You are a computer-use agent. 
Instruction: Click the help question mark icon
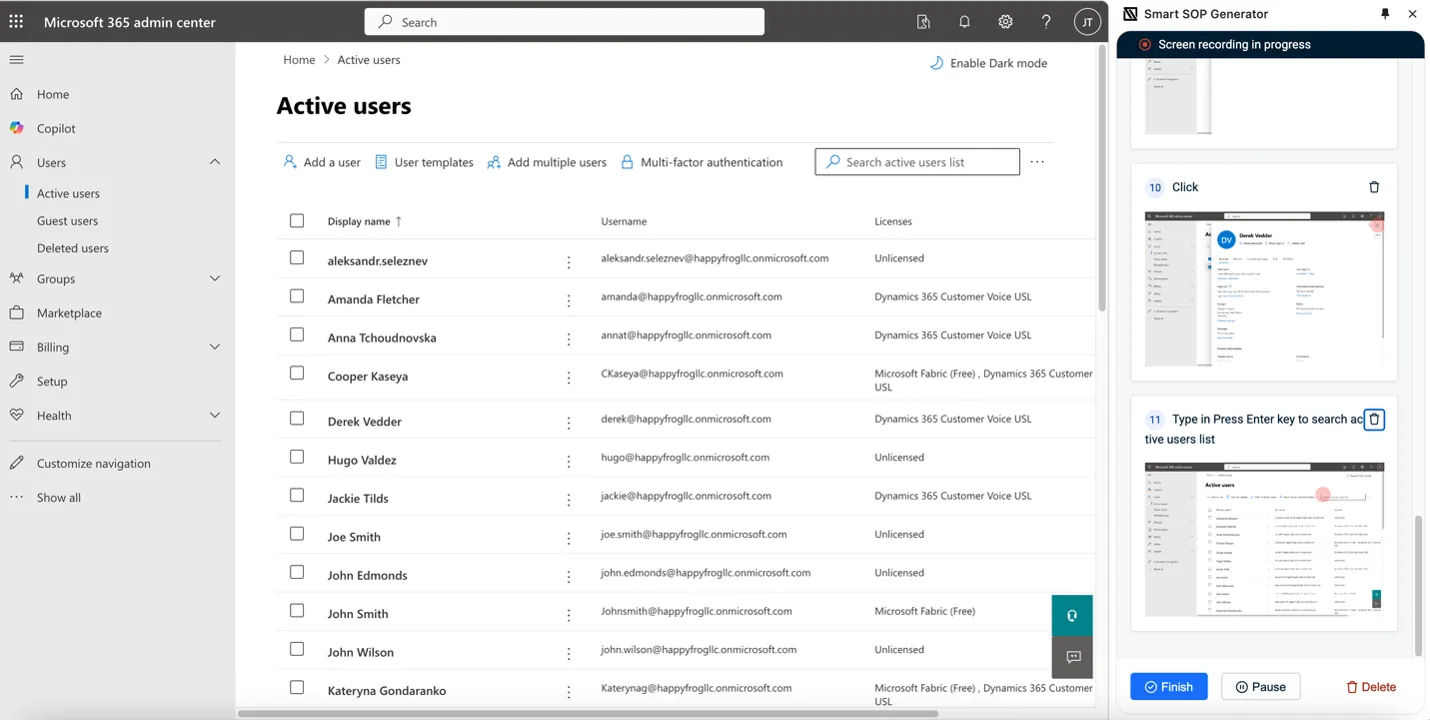1046,22
